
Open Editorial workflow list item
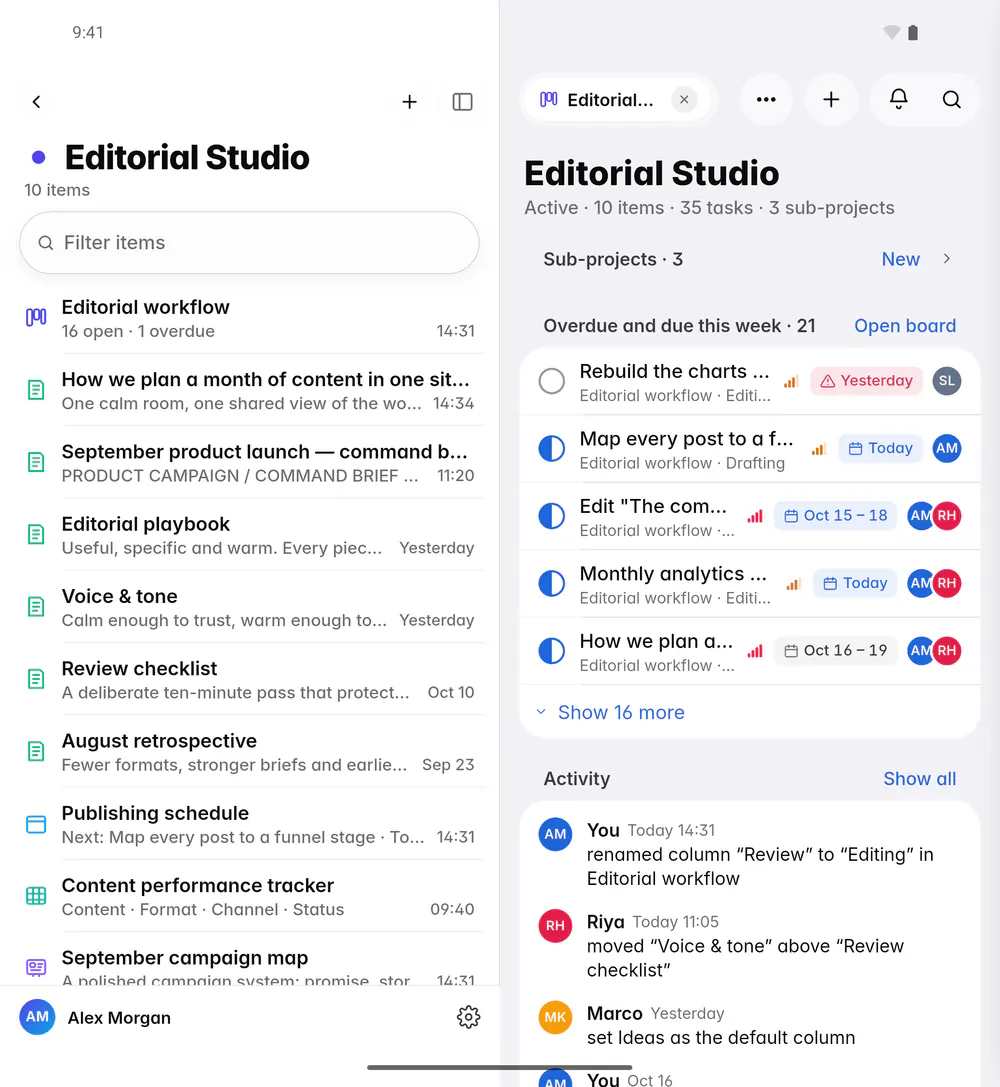249,319
